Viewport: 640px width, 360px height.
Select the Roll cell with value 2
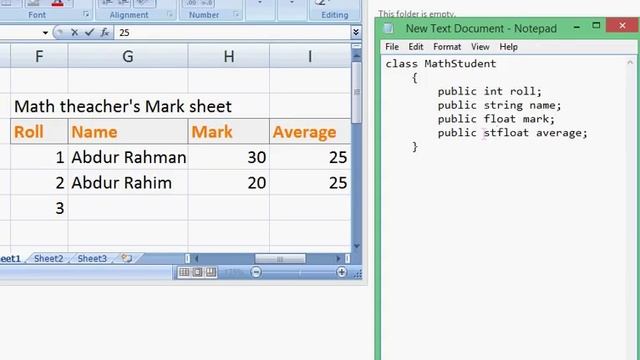coord(39,182)
